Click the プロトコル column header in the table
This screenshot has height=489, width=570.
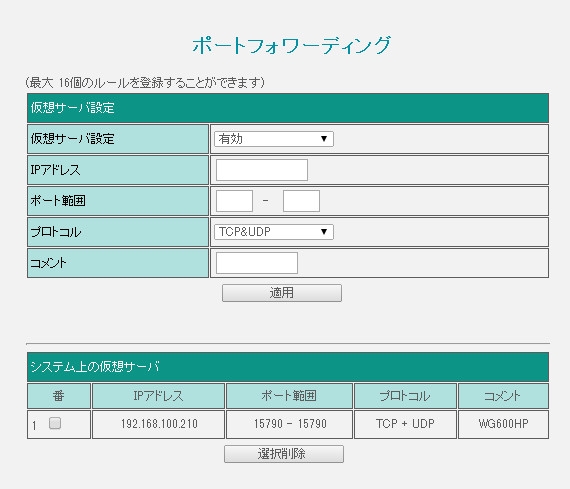(405, 396)
